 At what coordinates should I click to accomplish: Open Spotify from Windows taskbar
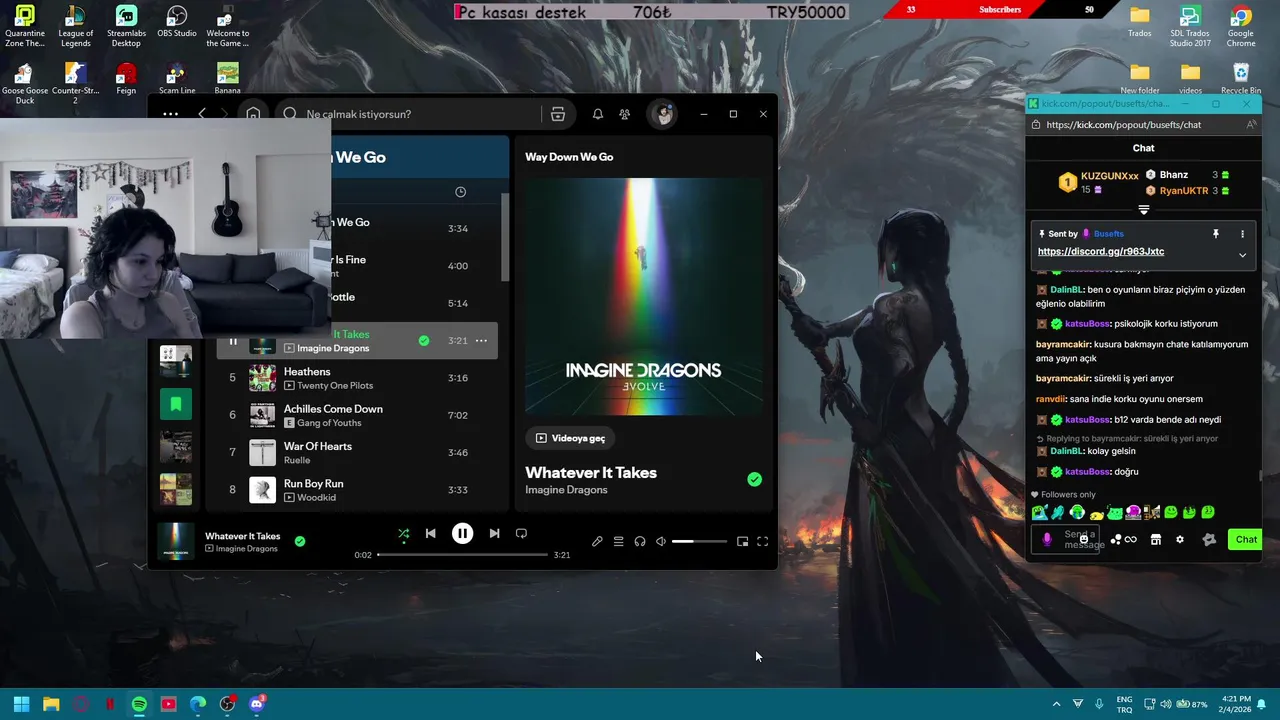tap(139, 704)
